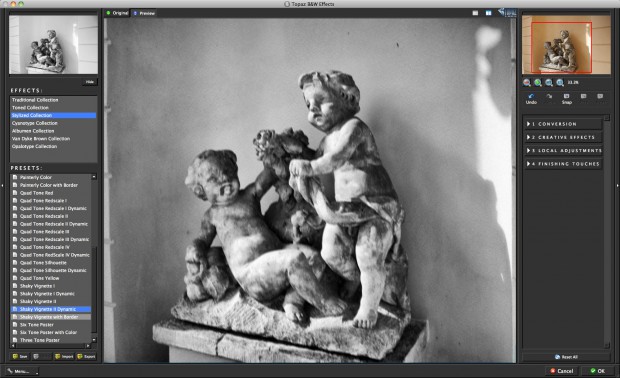Click the color navigator thumbnail

click(x=566, y=45)
